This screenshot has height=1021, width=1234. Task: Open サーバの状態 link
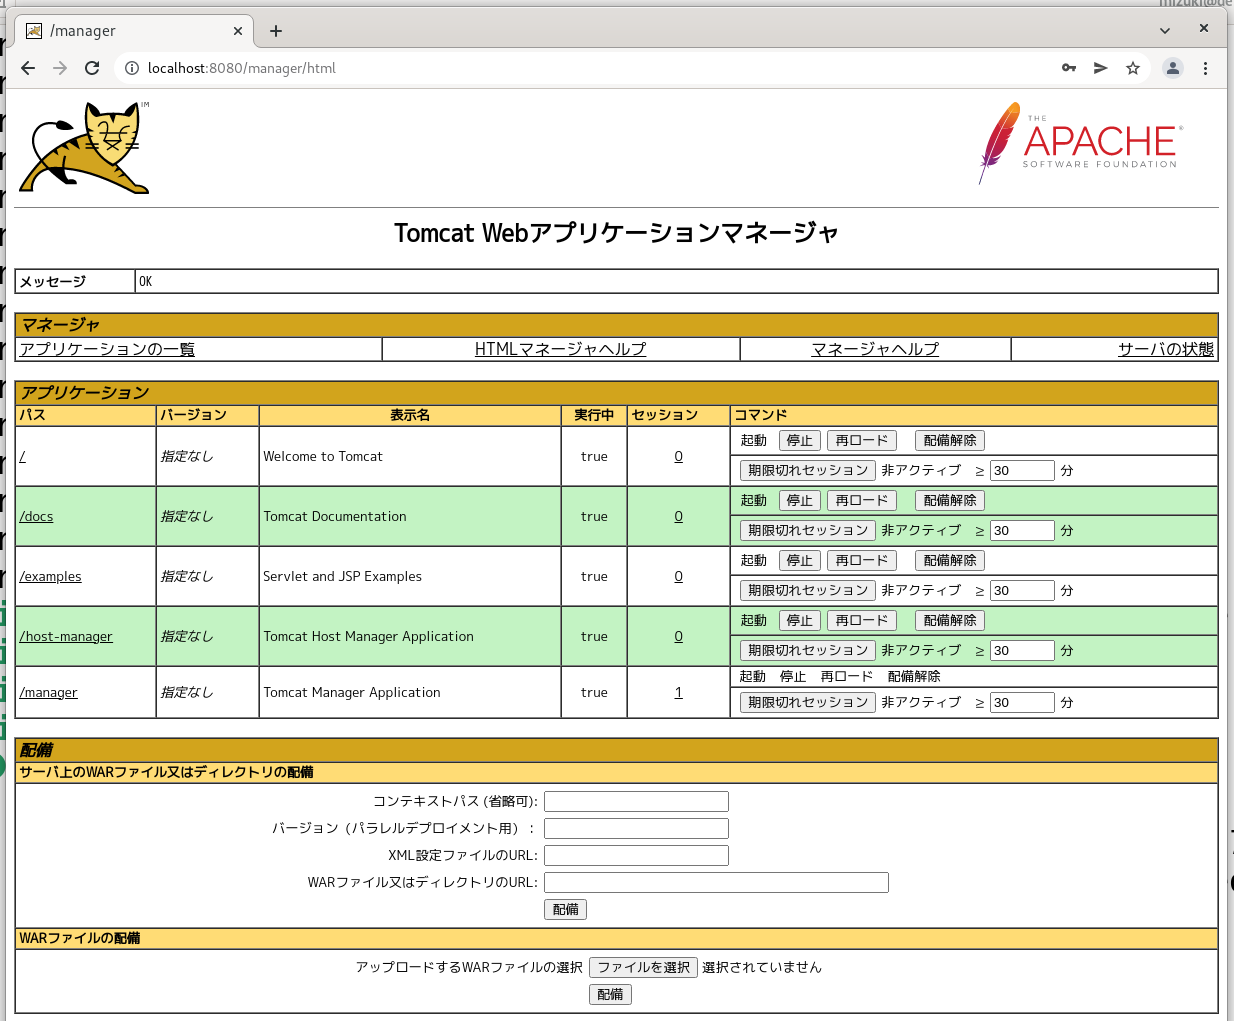(x=1166, y=349)
